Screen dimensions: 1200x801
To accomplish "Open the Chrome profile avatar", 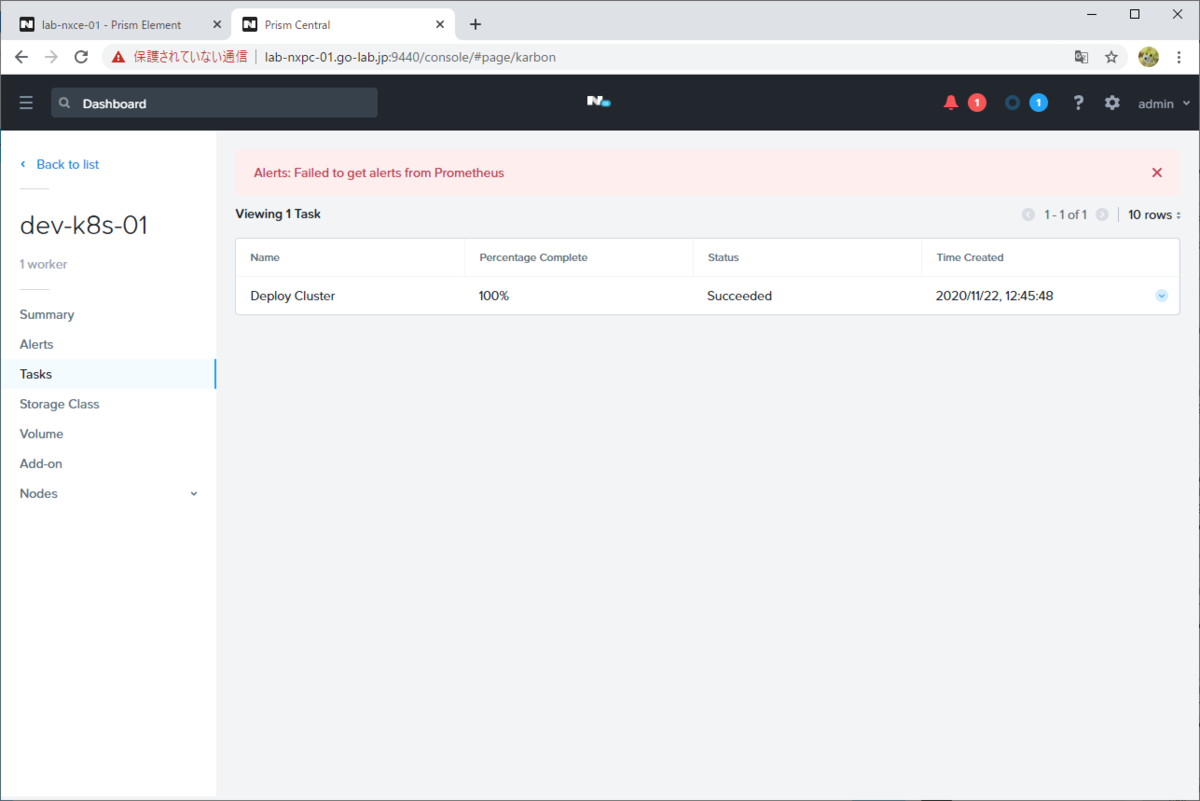I will [x=1148, y=57].
